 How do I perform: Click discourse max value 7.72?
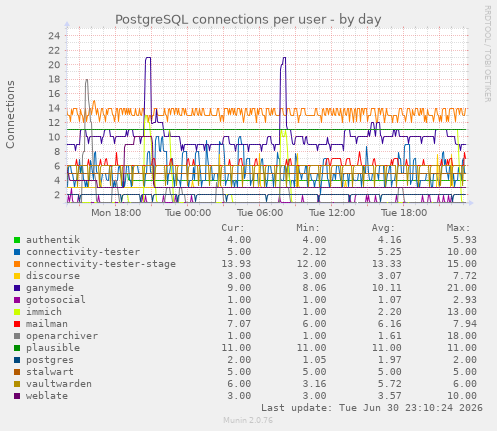(465, 276)
